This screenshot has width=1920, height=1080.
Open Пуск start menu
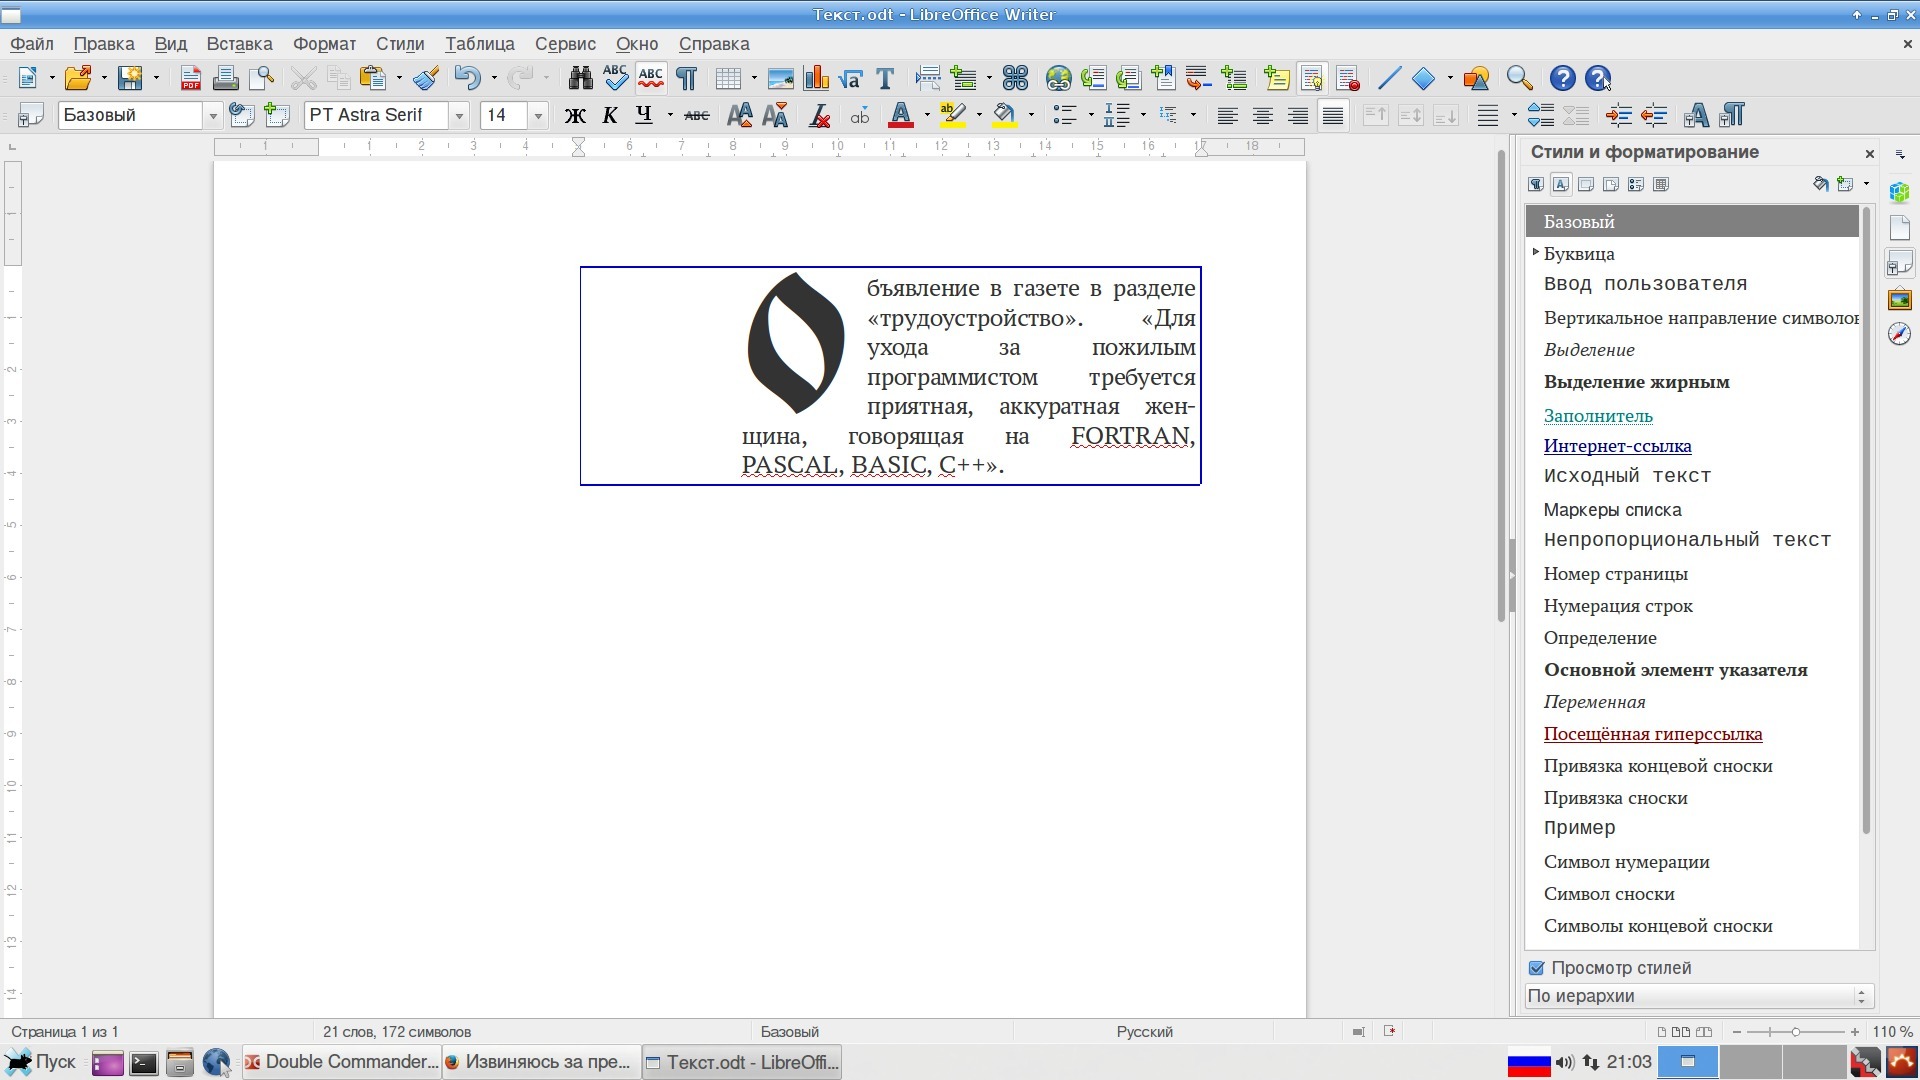40,1062
